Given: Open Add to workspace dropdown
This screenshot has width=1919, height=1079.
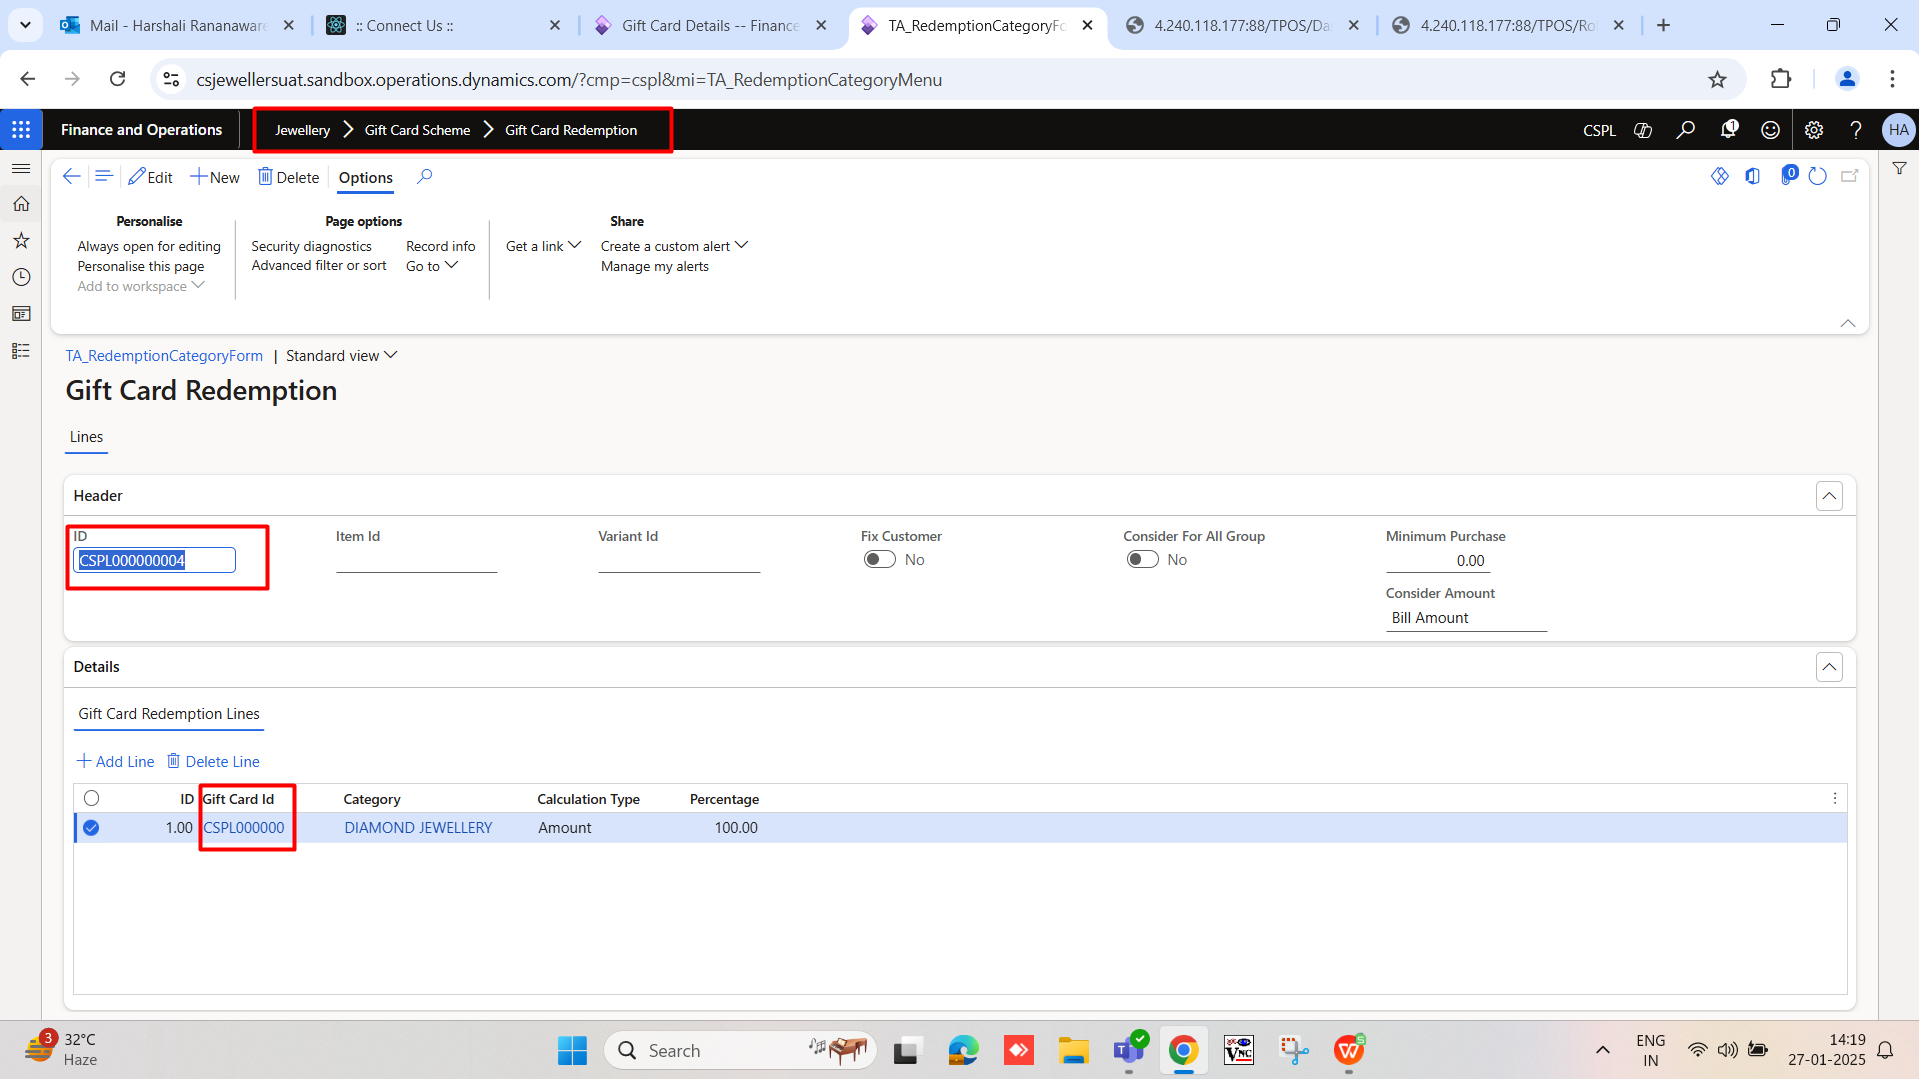Looking at the screenshot, I should (x=141, y=286).
